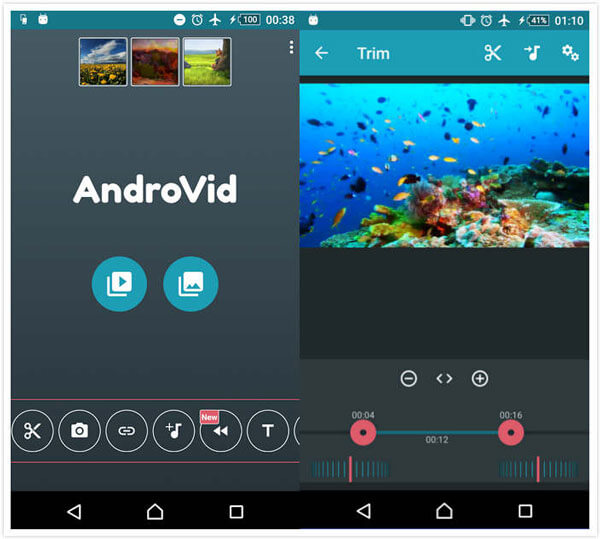The width and height of the screenshot is (600, 539).
Task: Open the settings gears in Trim header
Action: coord(570,53)
